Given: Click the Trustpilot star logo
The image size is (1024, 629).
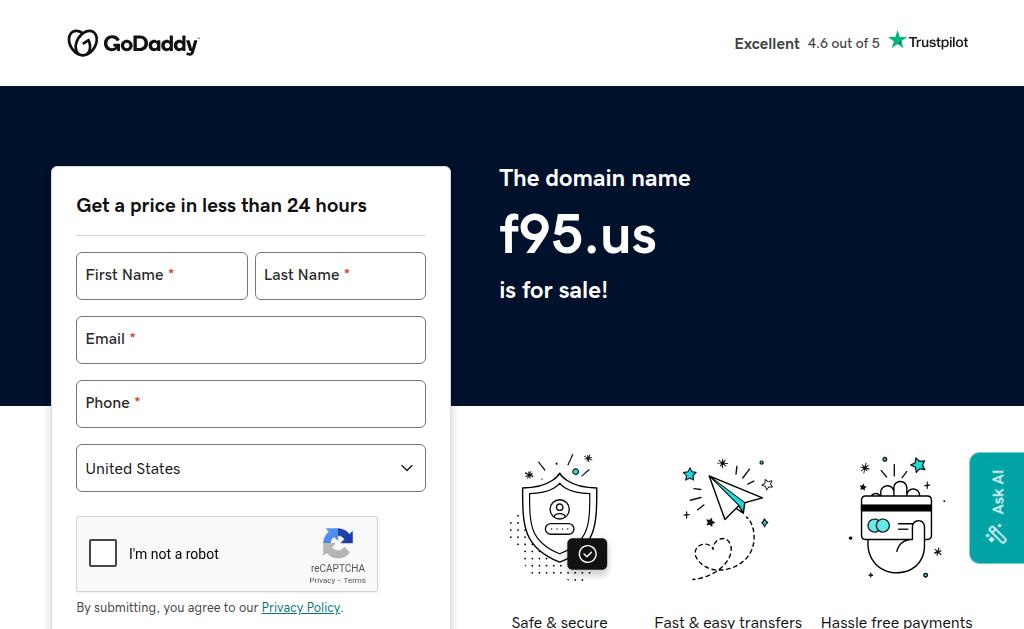Looking at the screenshot, I should (897, 41).
